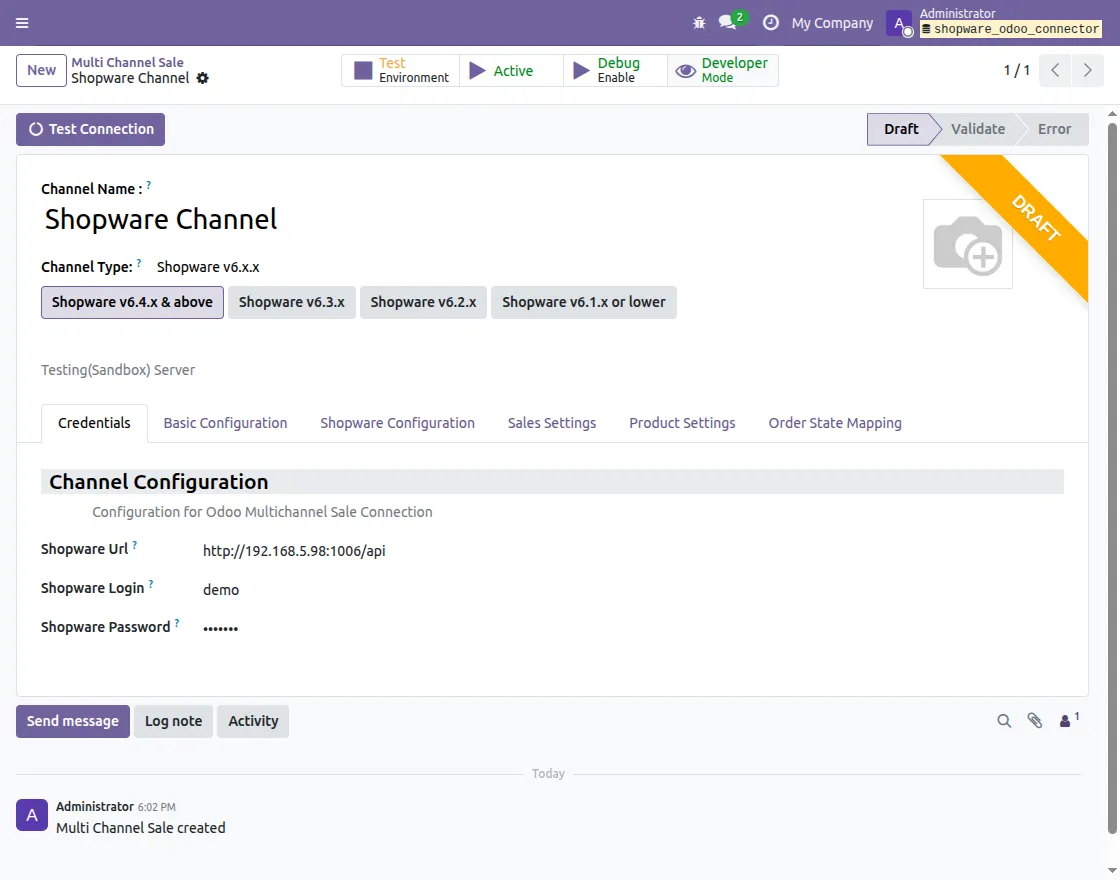Click the vertical page scrollbar
Image resolution: width=1120 pixels, height=880 pixels.
(x=1112, y=477)
